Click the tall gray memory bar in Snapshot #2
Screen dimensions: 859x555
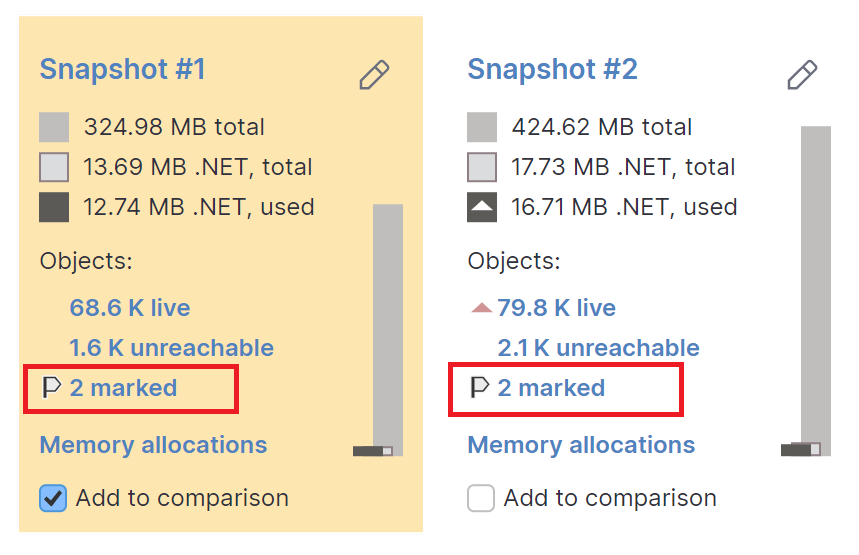pyautogui.click(x=815, y=280)
